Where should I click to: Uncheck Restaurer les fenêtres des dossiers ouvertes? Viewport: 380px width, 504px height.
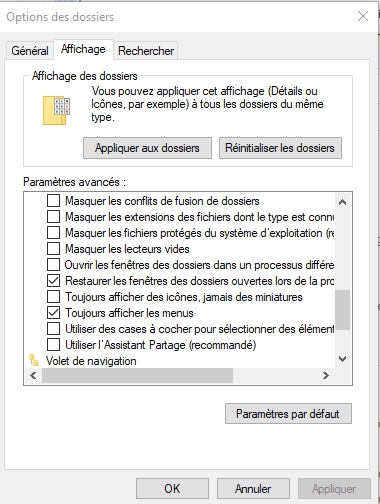pyautogui.click(x=53, y=281)
